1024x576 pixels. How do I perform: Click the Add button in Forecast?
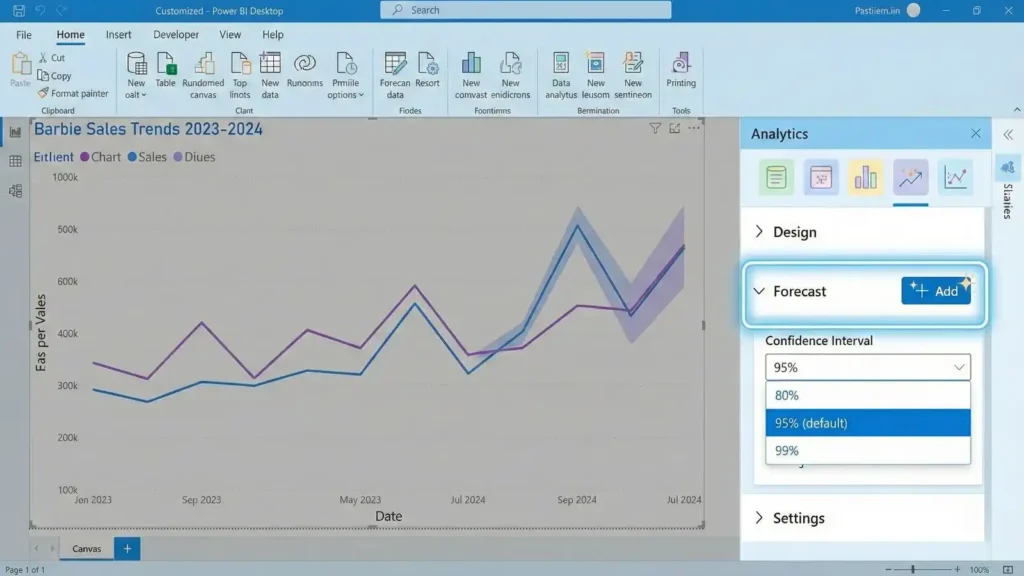(x=936, y=290)
